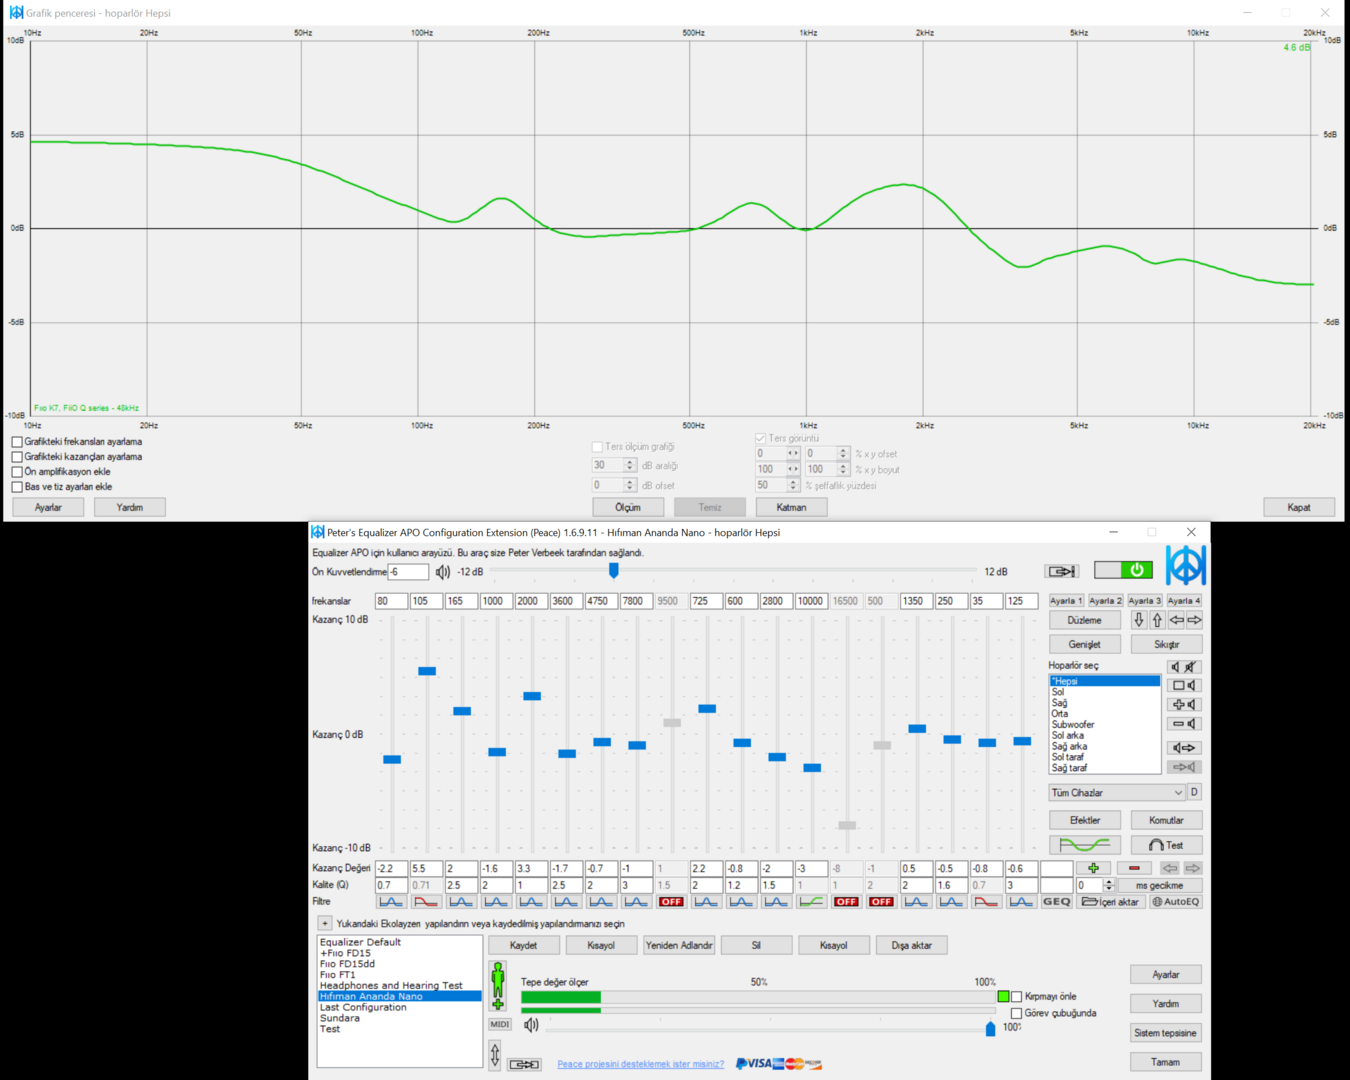Click the green person icon
Image resolution: width=1350 pixels, height=1080 pixels.
(x=498, y=986)
